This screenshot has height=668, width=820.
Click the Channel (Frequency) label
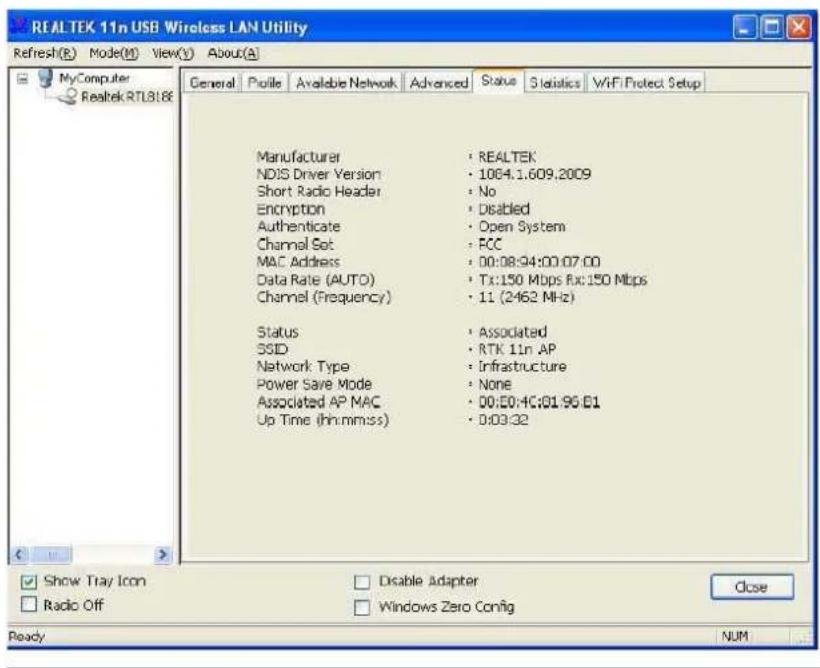pos(324,297)
